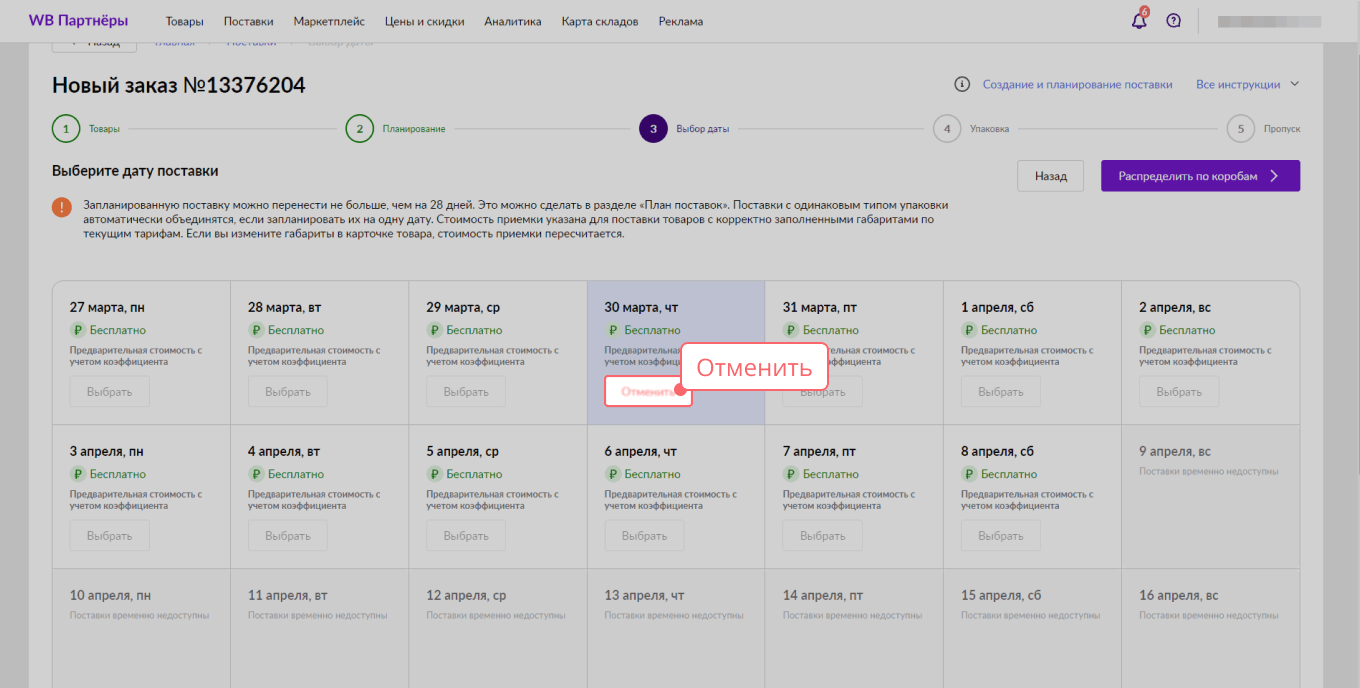Click the help question mark icon
This screenshot has height=688, width=1360.
tap(1173, 21)
